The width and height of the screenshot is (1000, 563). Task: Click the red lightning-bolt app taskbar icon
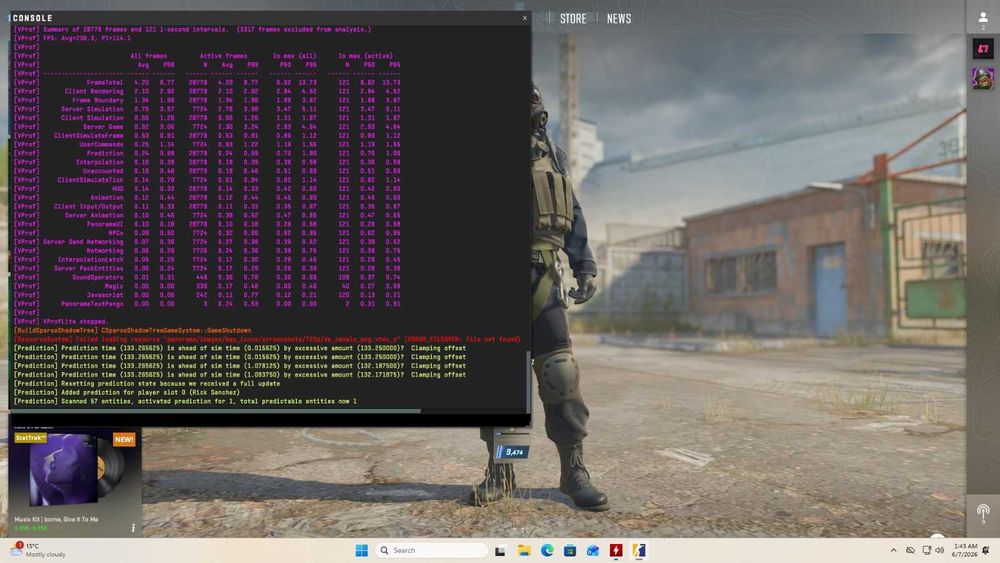[x=616, y=550]
